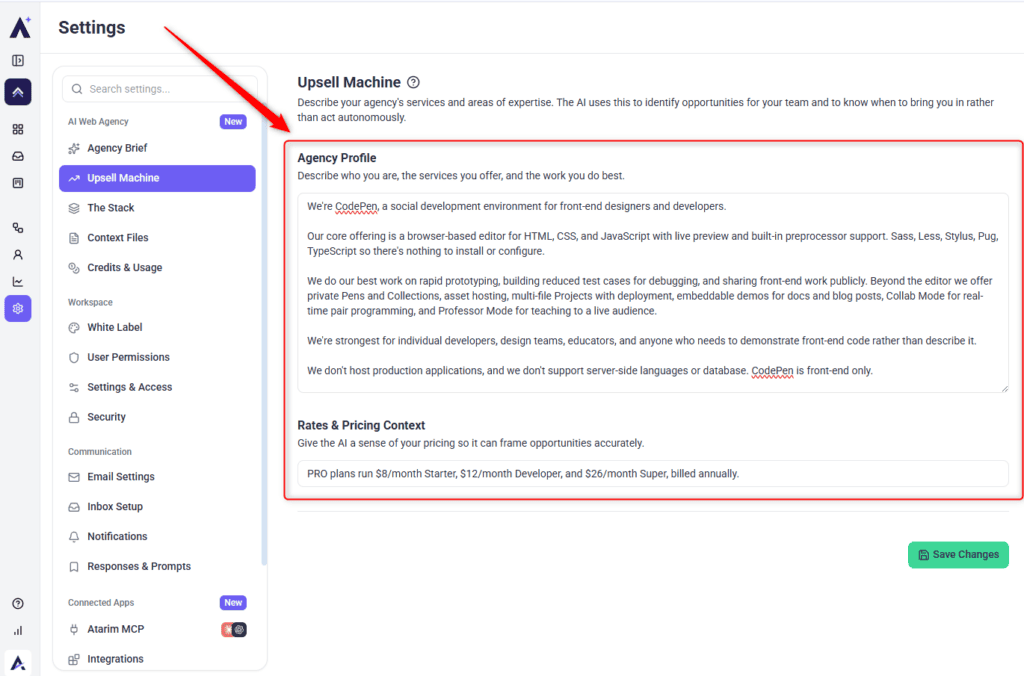Image resolution: width=1024 pixels, height=676 pixels.
Task: Go to Credits & Usage
Action: pyautogui.click(x=157, y=268)
